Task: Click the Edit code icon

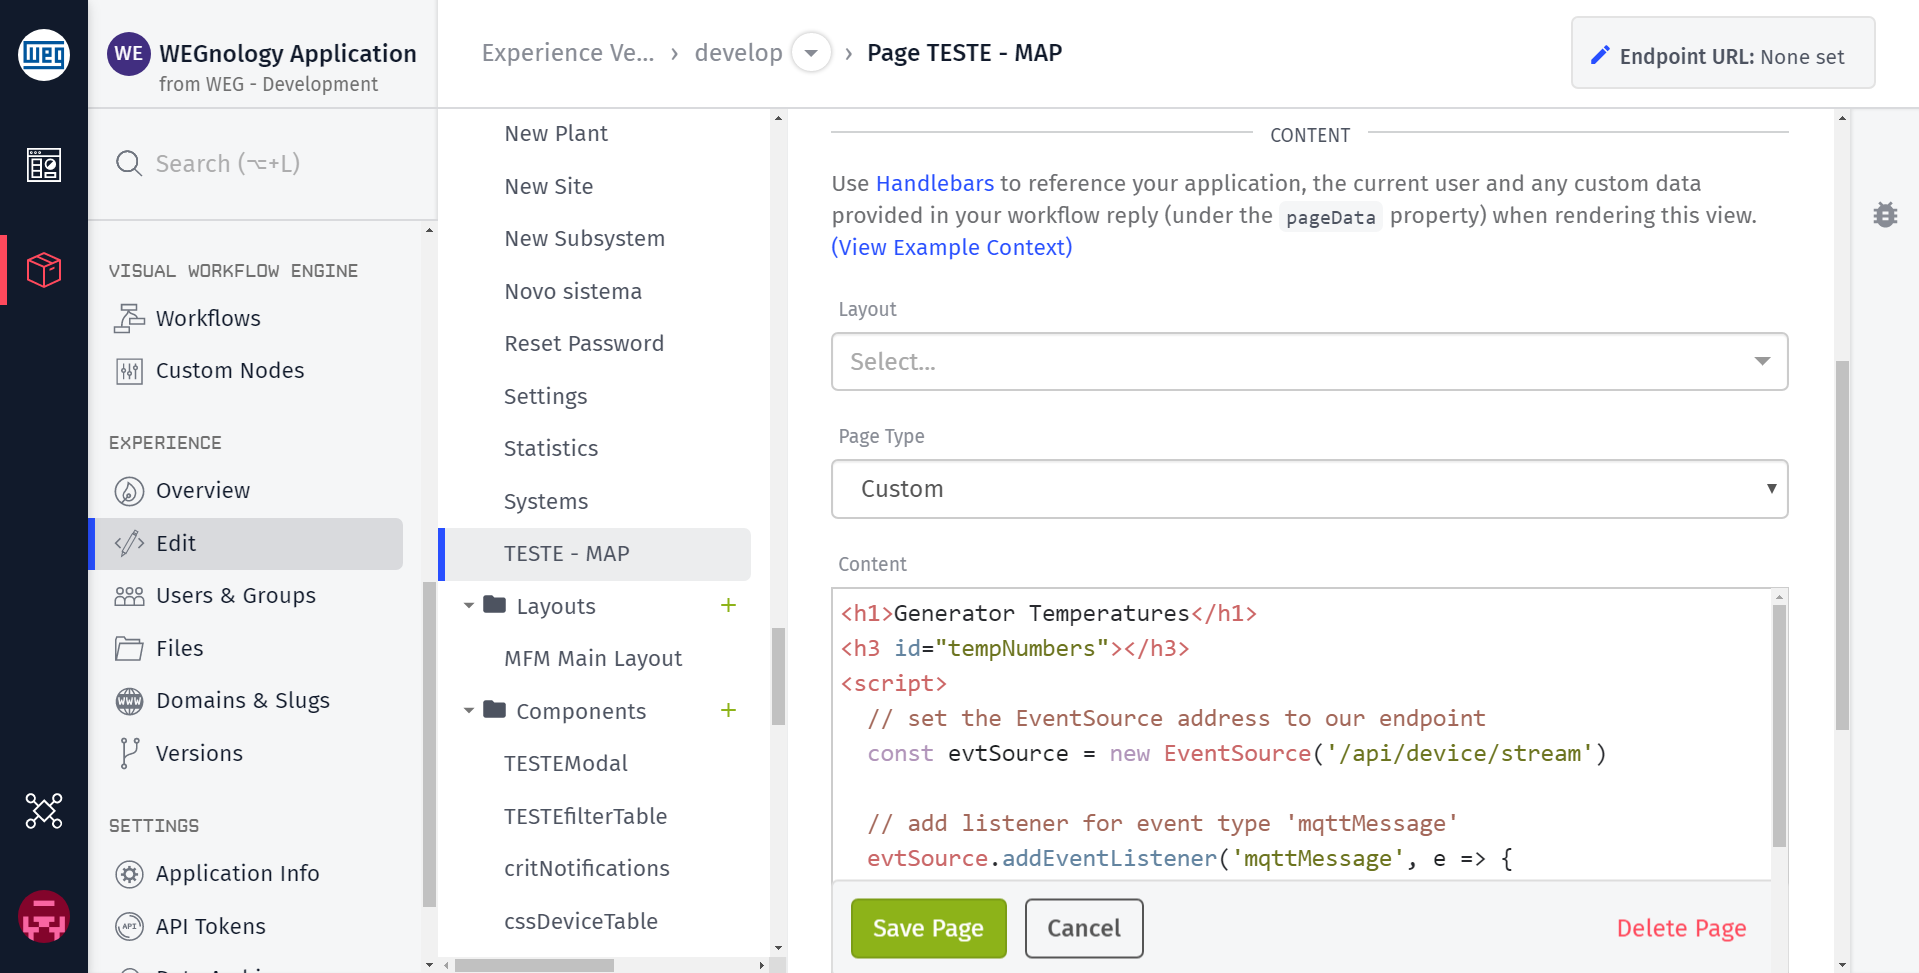Action: (129, 543)
